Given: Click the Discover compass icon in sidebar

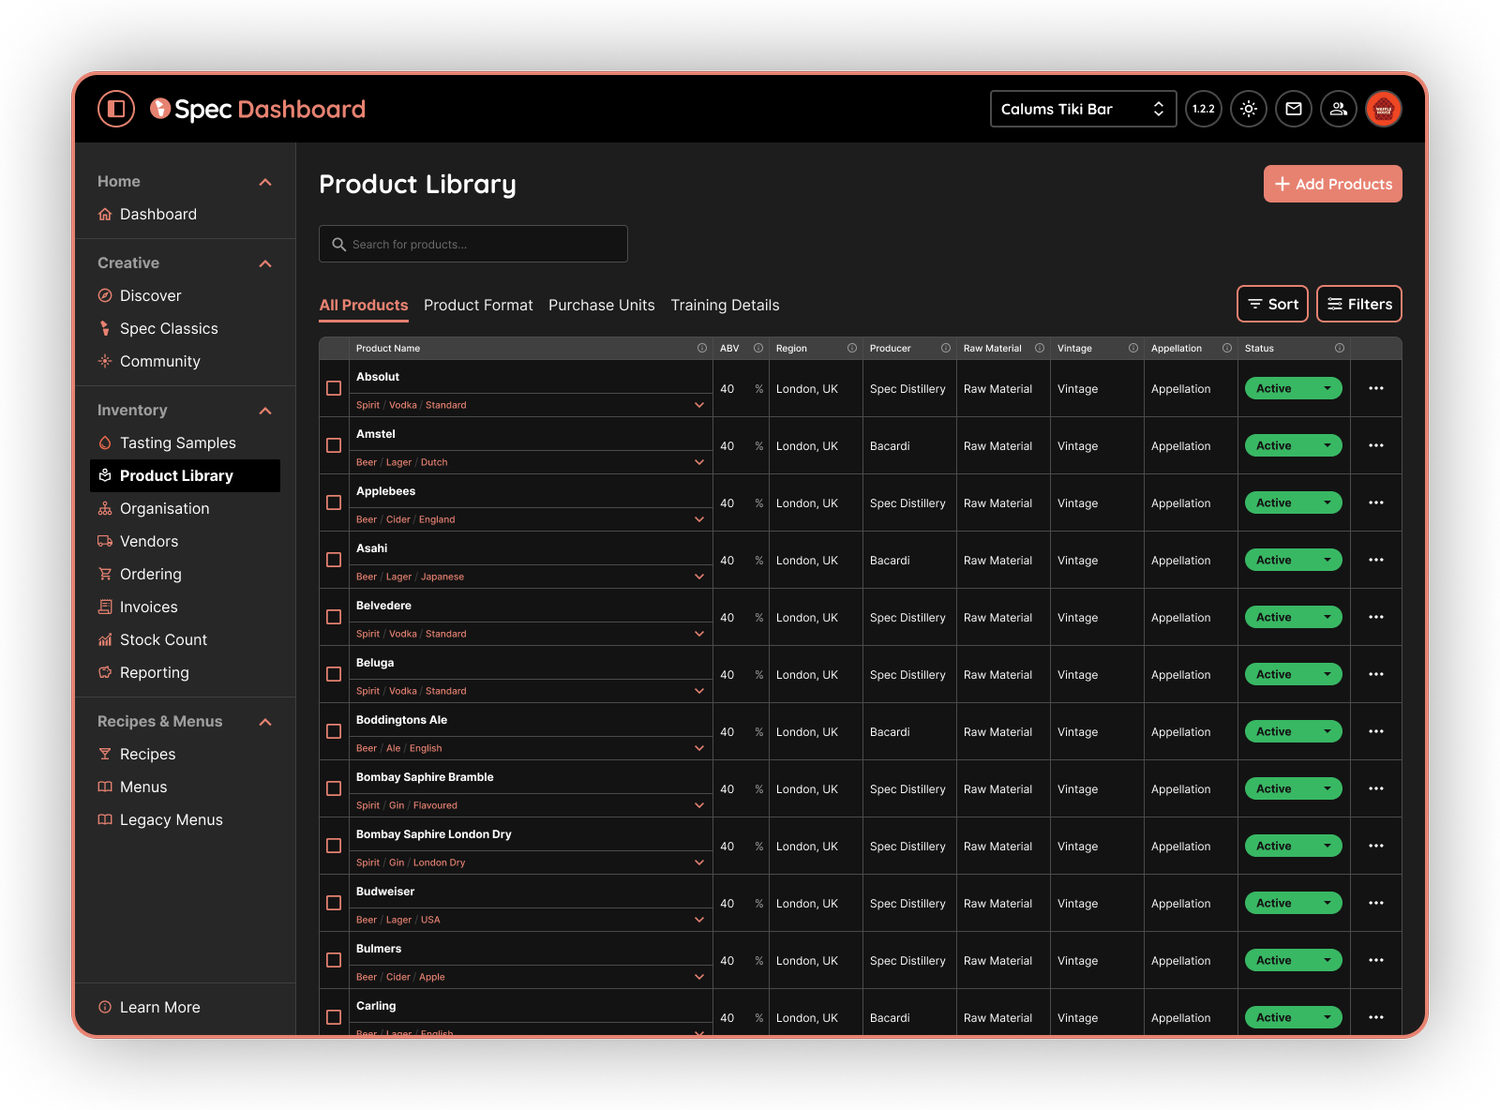Looking at the screenshot, I should coord(105,295).
